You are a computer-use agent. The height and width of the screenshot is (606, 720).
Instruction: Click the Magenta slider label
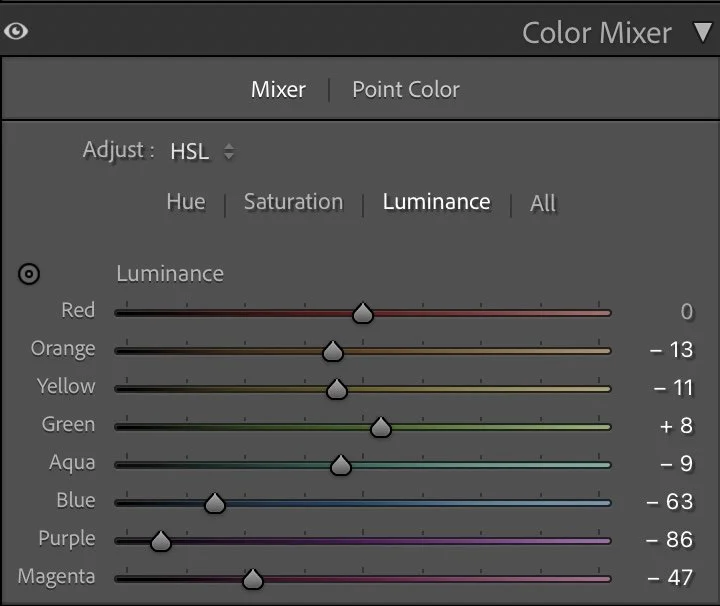[x=56, y=578]
